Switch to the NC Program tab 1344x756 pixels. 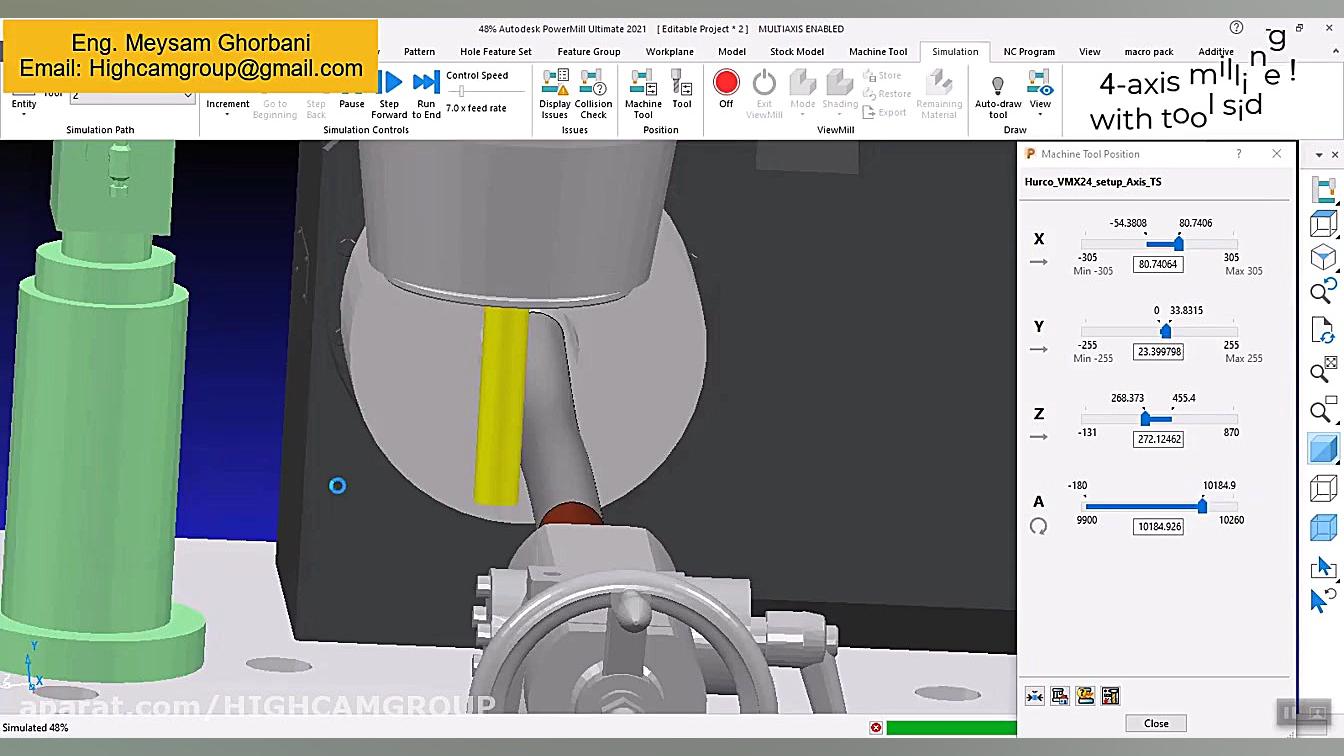tap(1029, 51)
